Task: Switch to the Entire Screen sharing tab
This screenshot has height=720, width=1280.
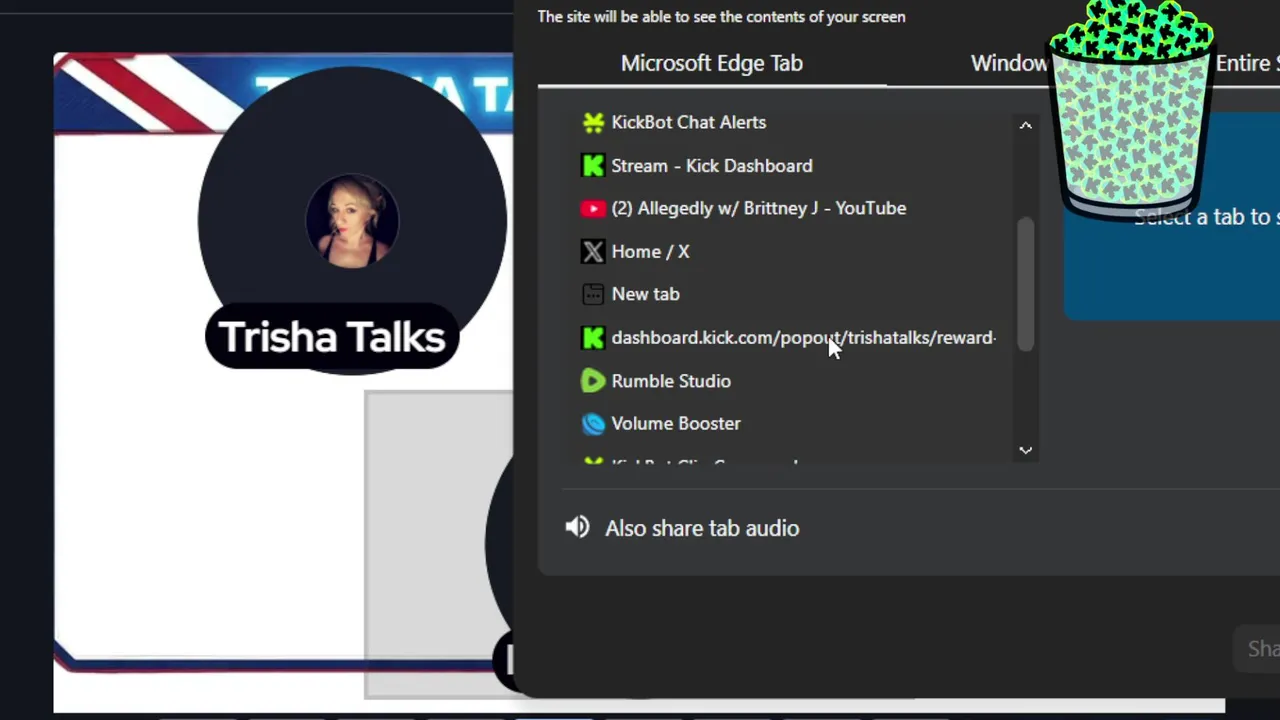Action: point(1247,63)
